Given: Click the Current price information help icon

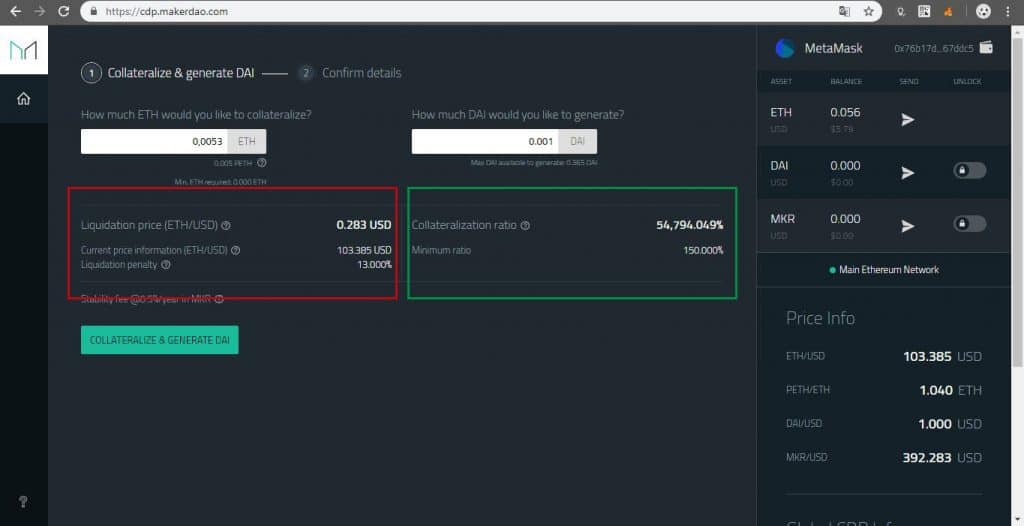Looking at the screenshot, I should click(x=236, y=250).
